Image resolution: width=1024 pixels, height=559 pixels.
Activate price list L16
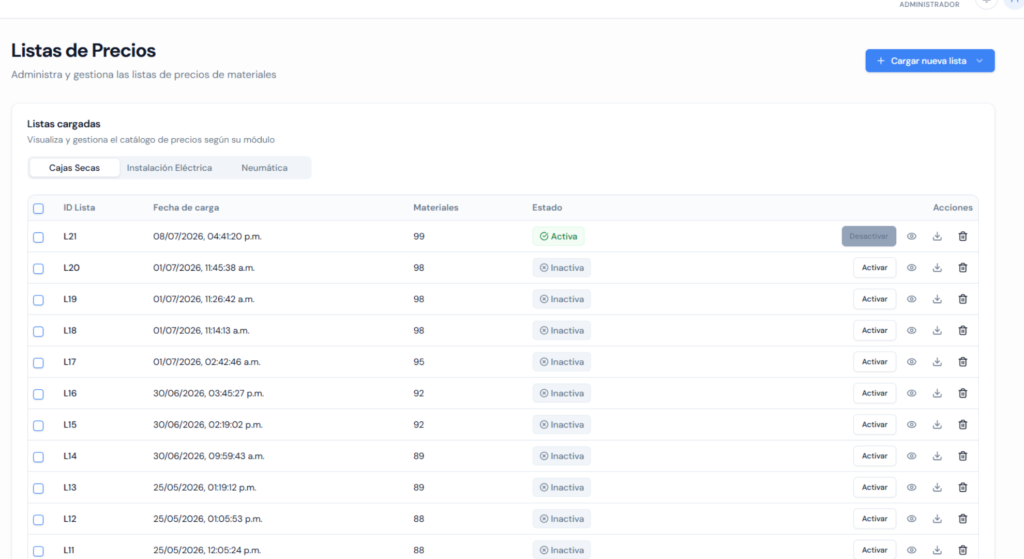point(874,393)
